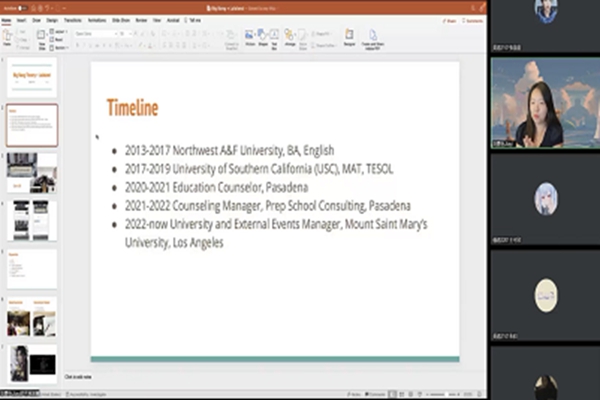The width and height of the screenshot is (600, 400).
Task: Open the Home tab
Action: pyautogui.click(x=7, y=20)
